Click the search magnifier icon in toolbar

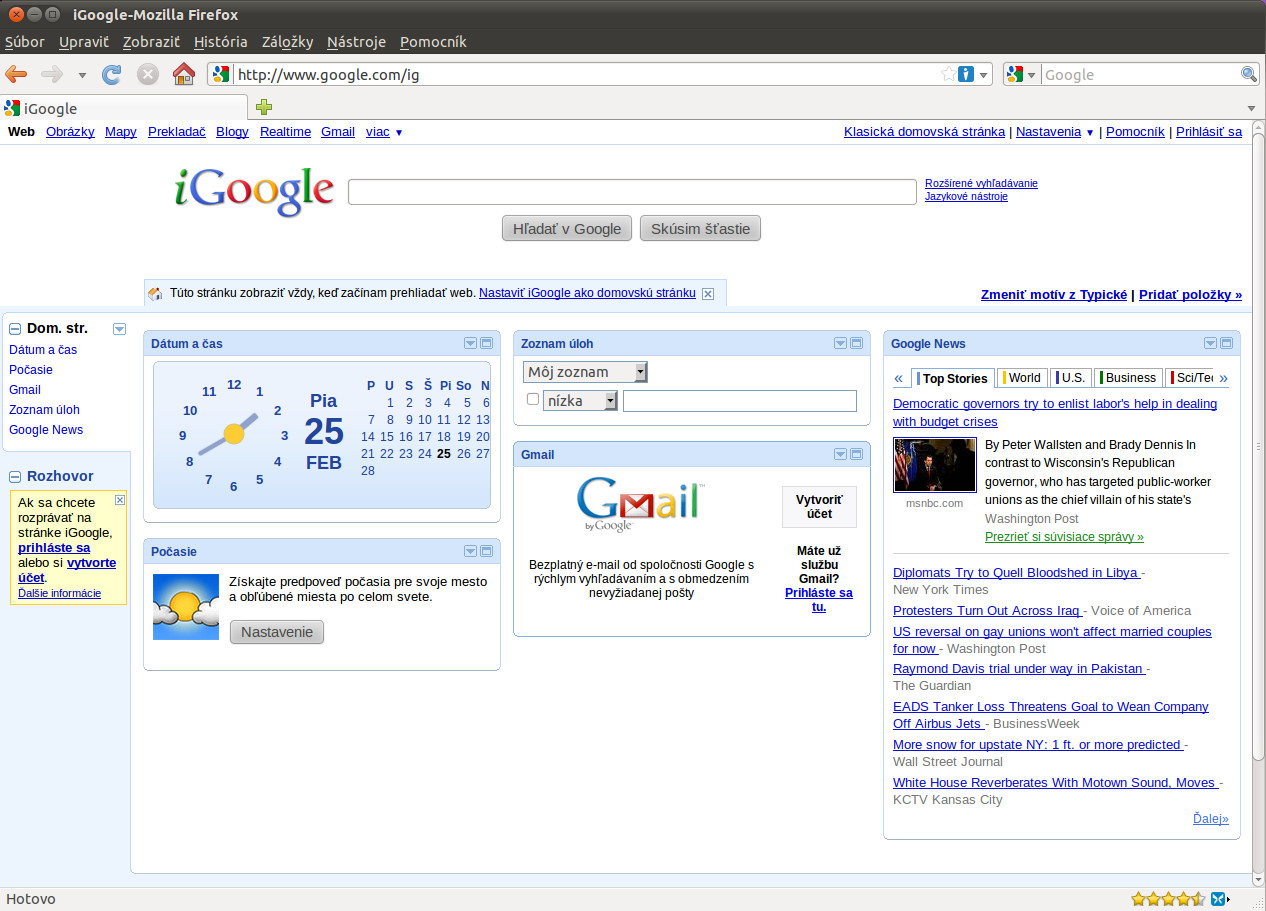(1249, 74)
